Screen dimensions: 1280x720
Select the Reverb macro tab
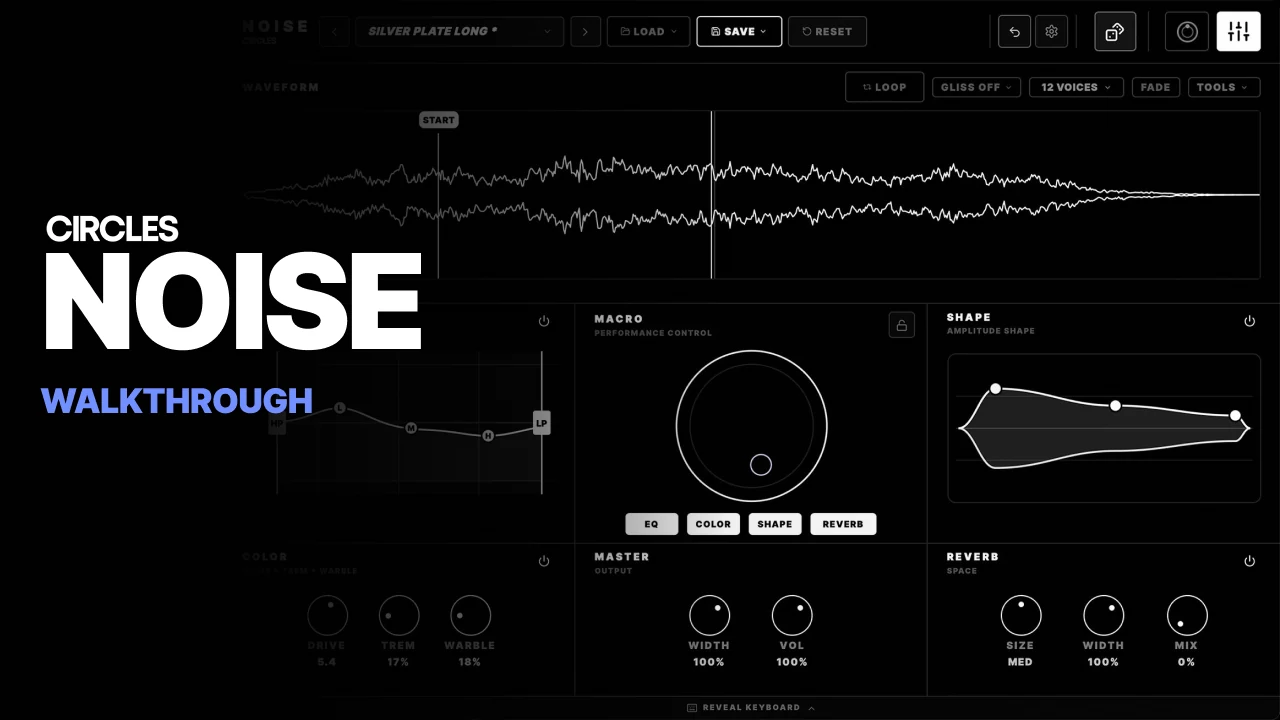[x=843, y=524]
